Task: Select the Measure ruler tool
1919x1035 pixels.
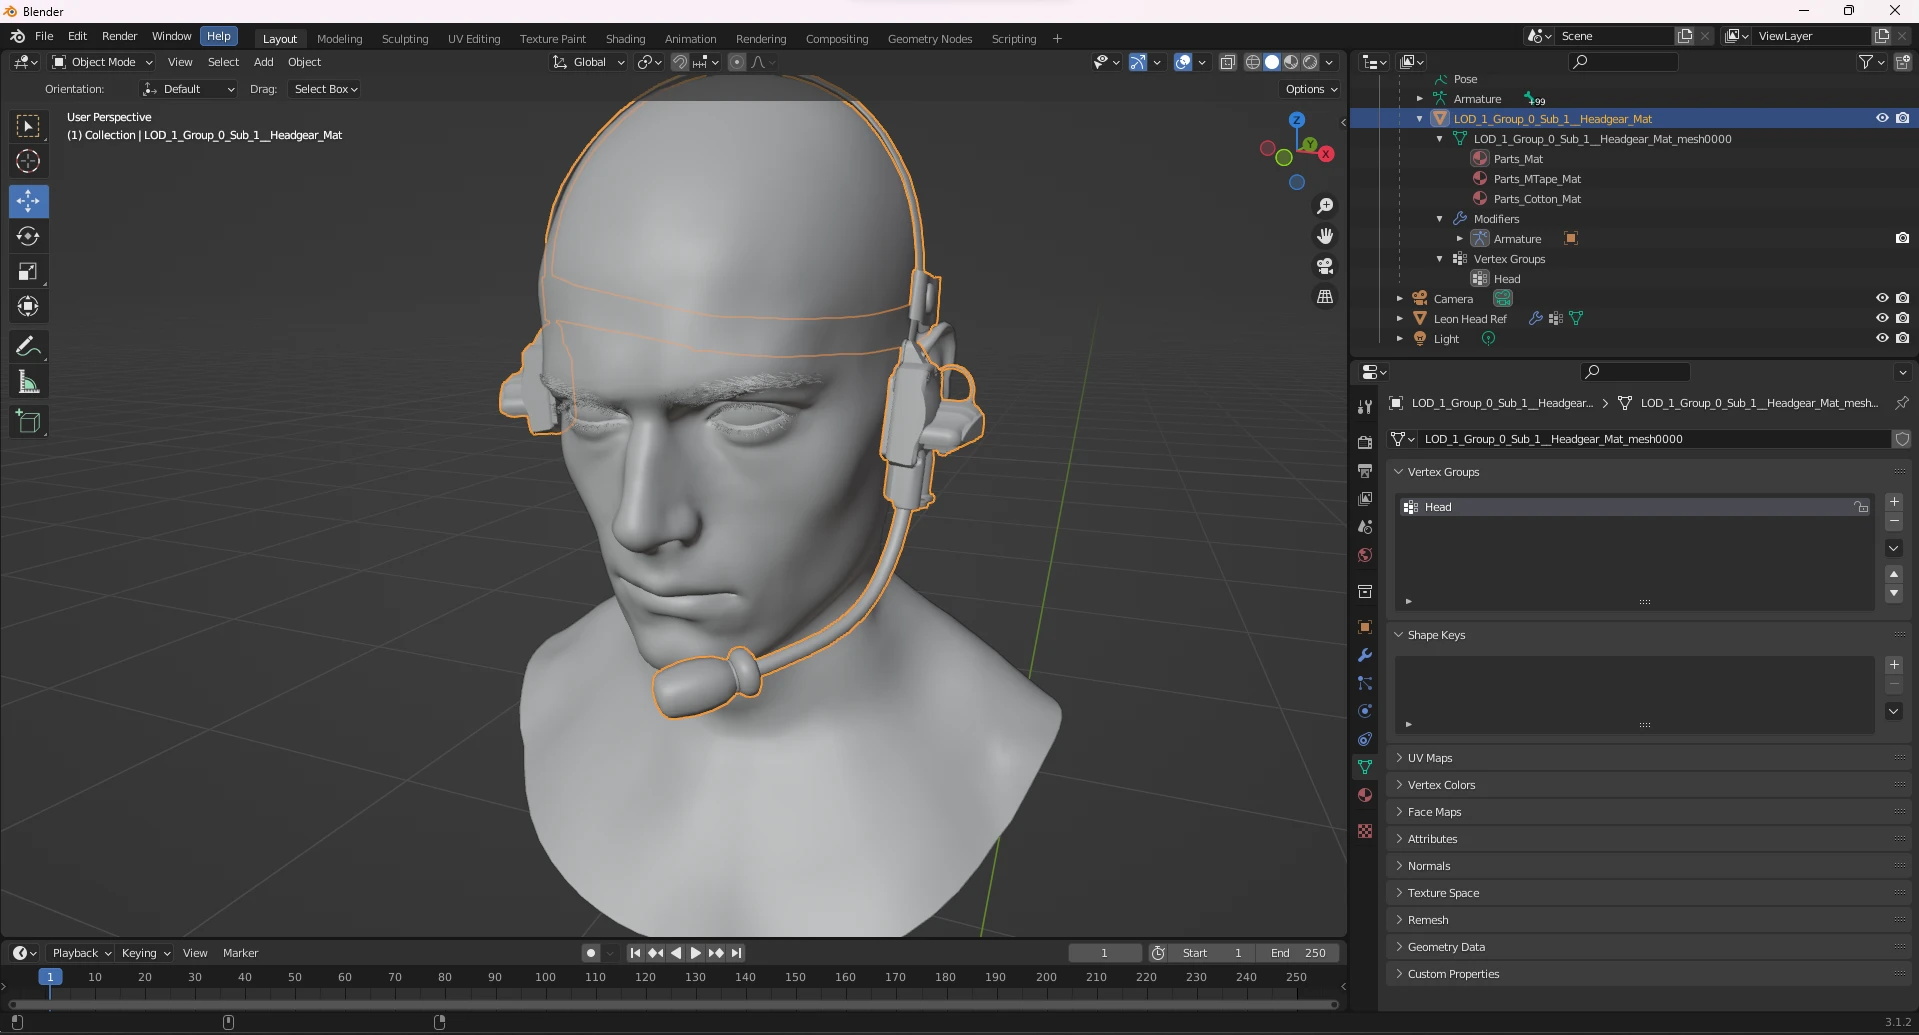Action: click(28, 382)
